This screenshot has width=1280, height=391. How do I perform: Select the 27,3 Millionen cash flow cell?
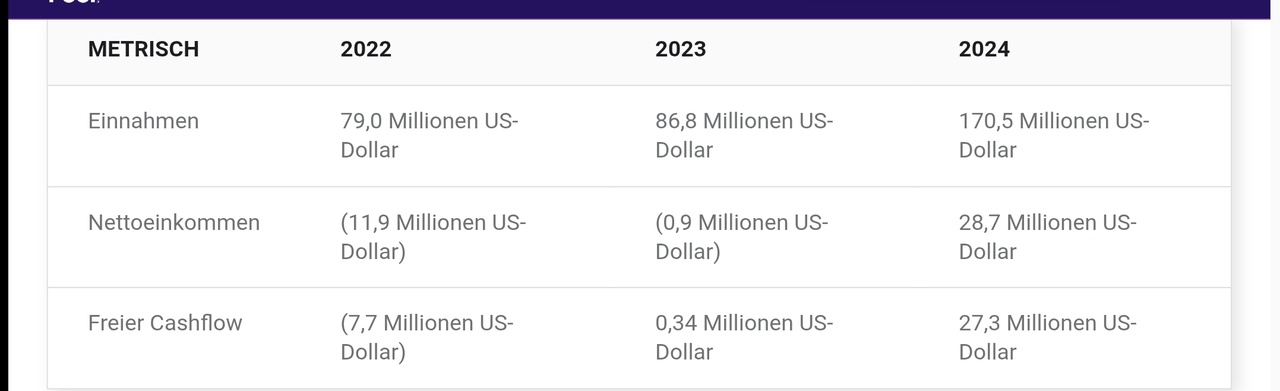click(x=1048, y=338)
